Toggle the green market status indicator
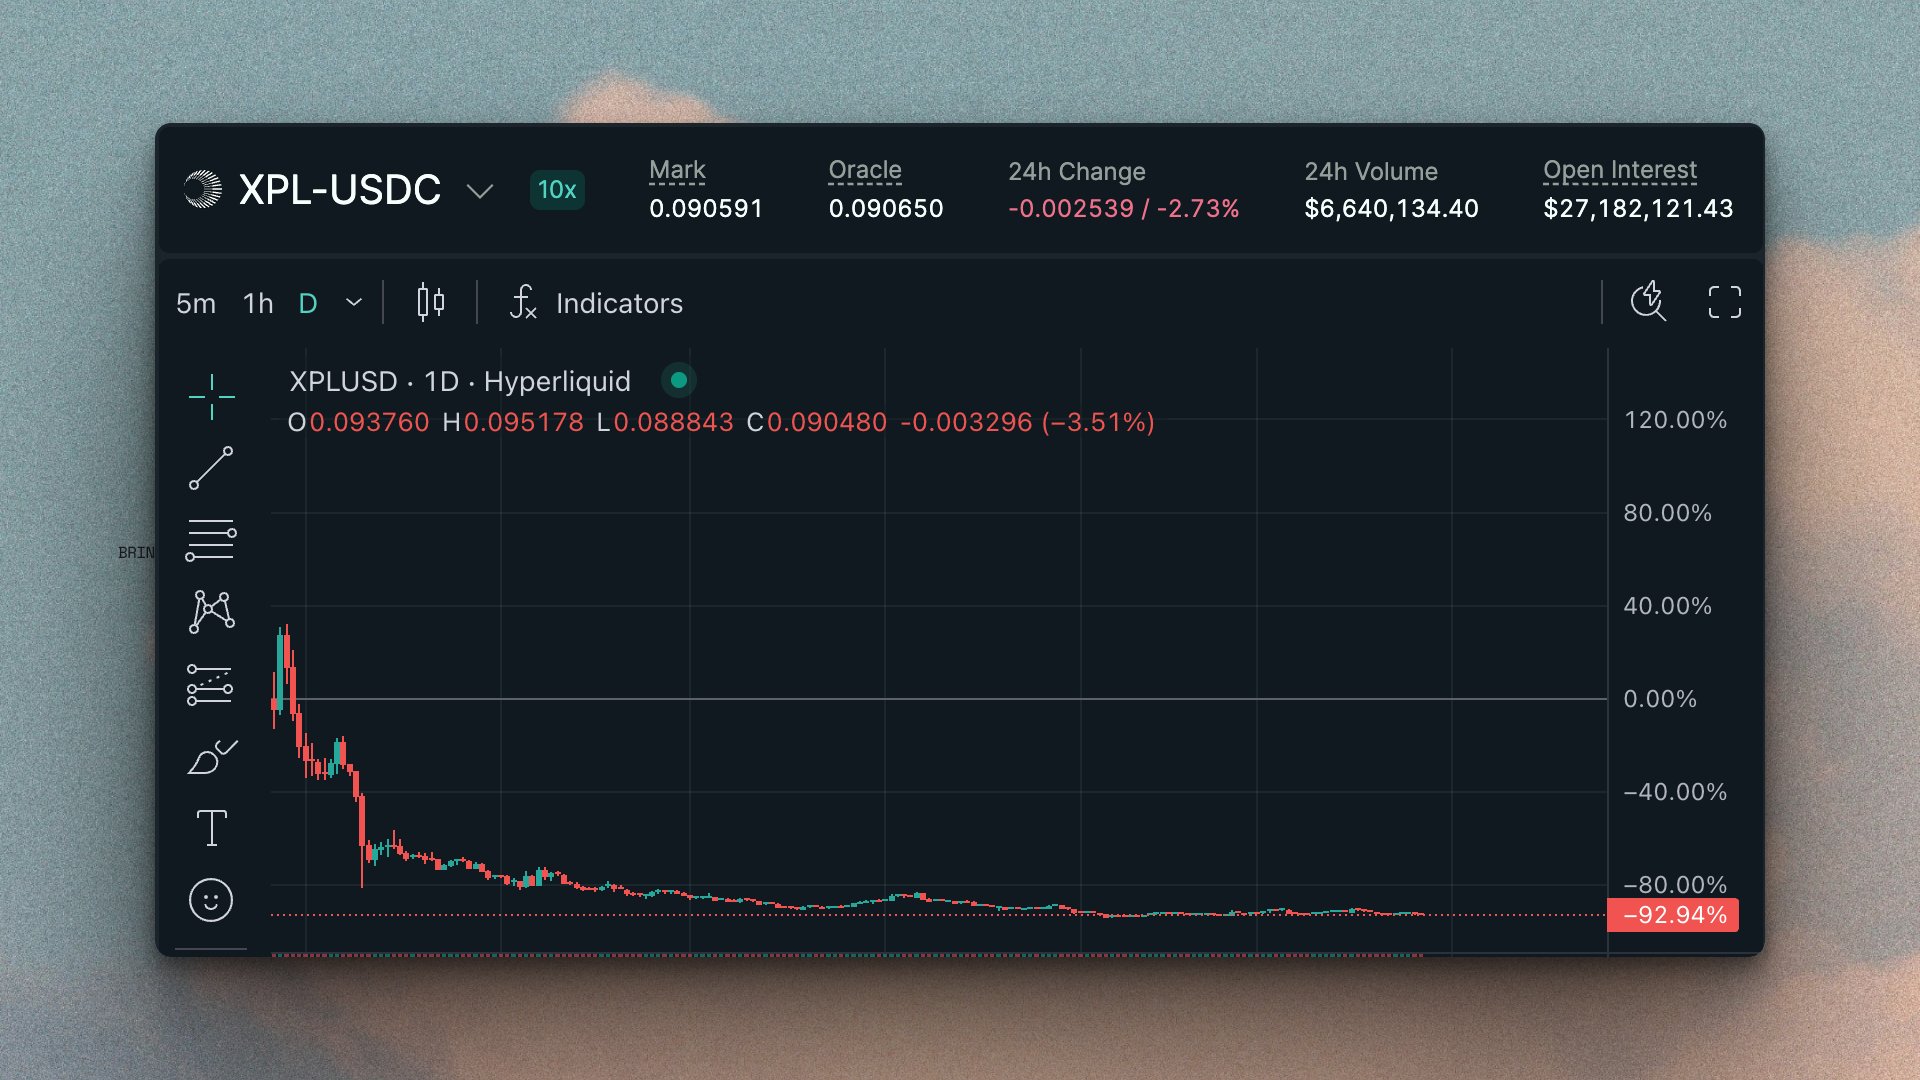 (x=679, y=380)
